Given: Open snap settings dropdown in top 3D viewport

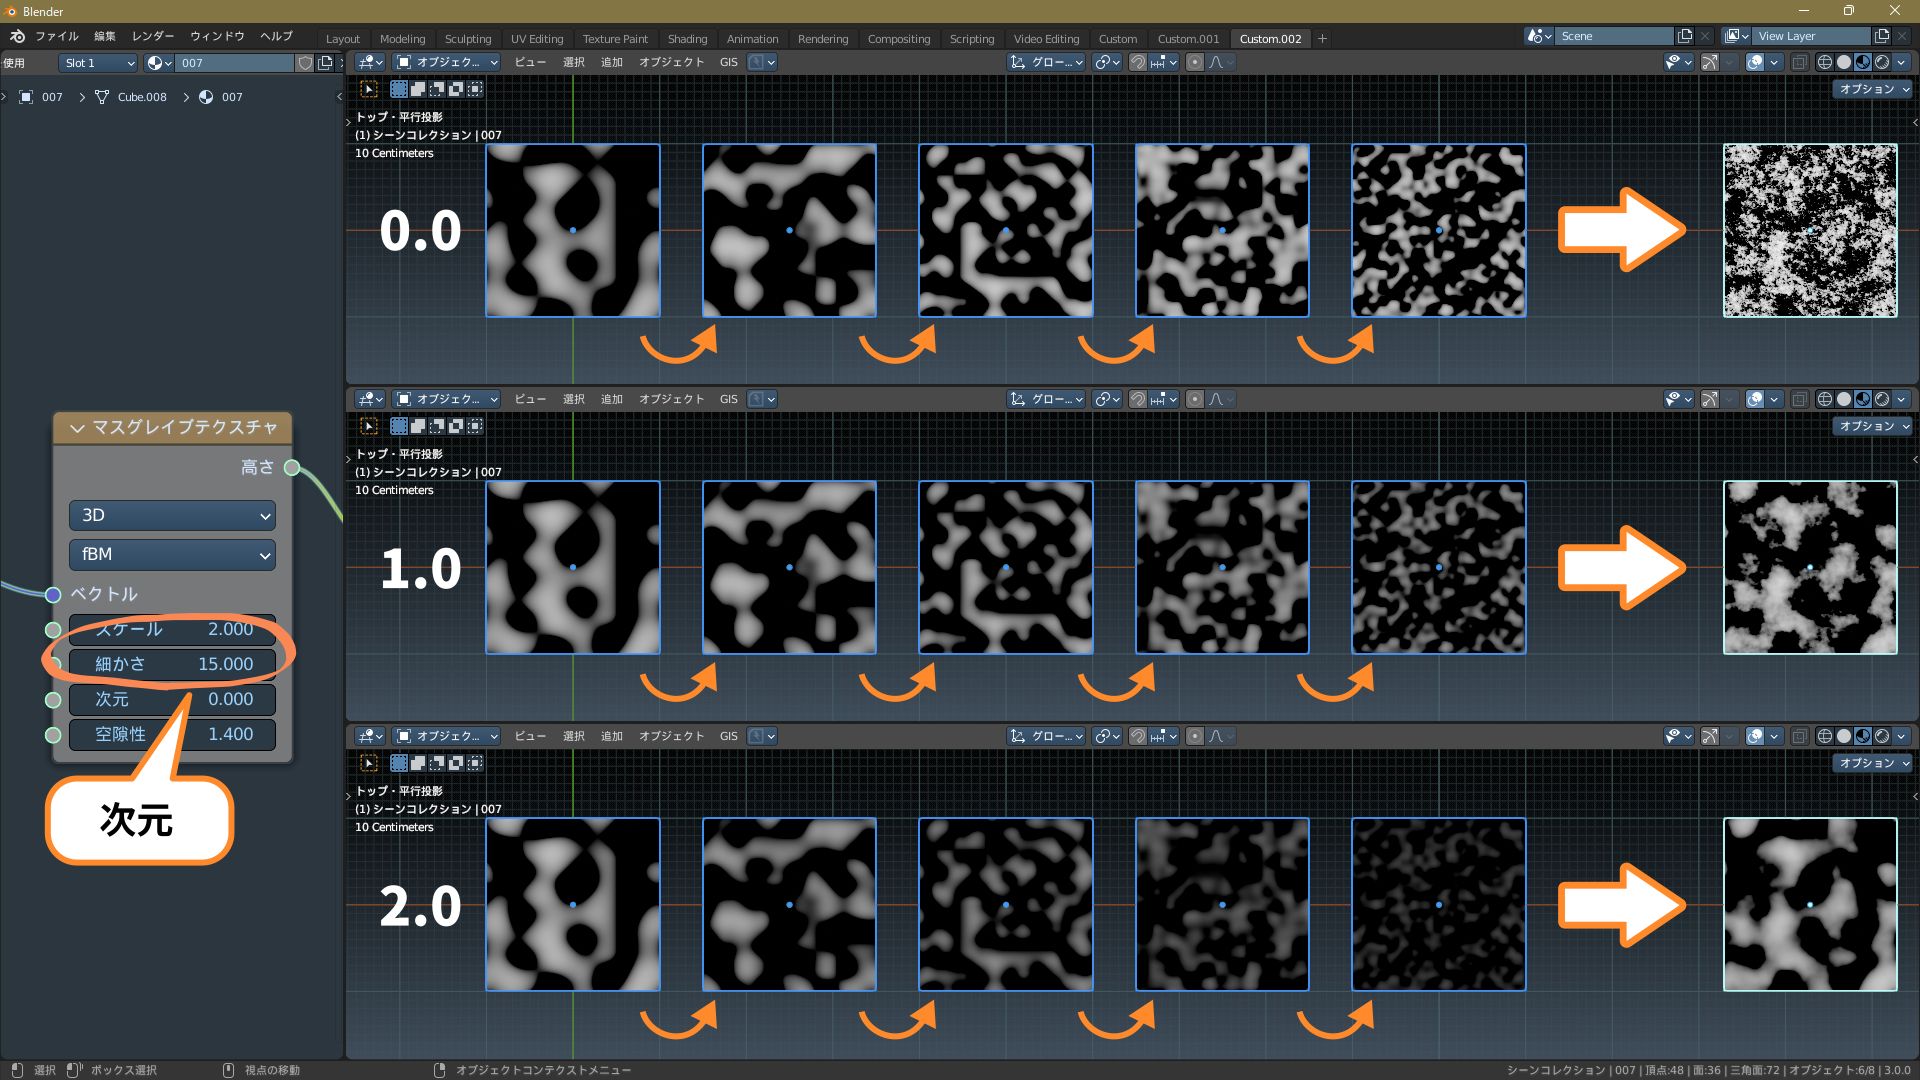Looking at the screenshot, I should pyautogui.click(x=1163, y=62).
